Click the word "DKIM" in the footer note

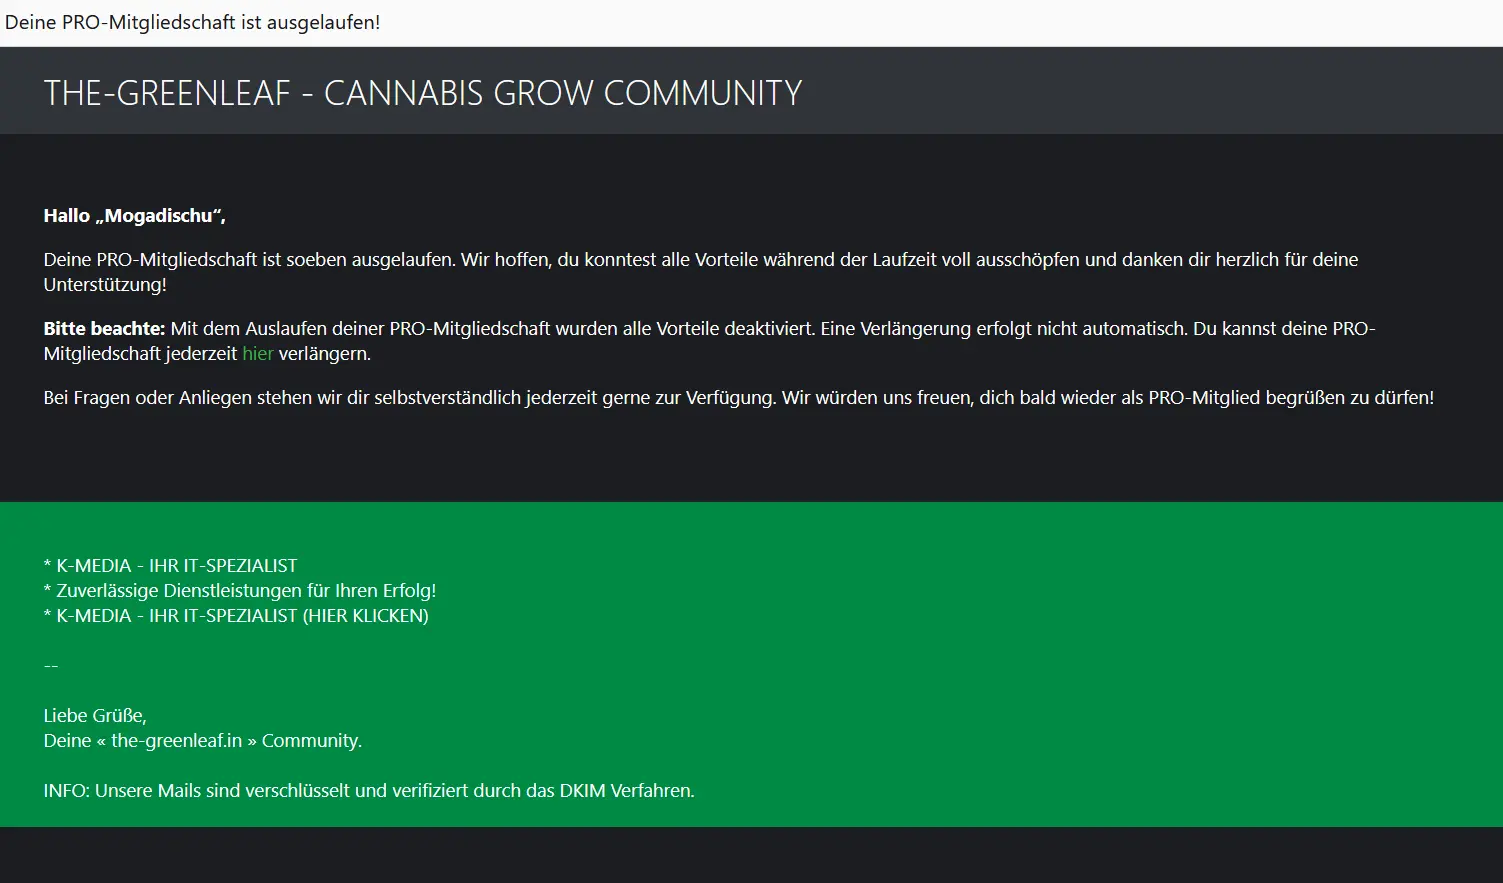point(582,791)
